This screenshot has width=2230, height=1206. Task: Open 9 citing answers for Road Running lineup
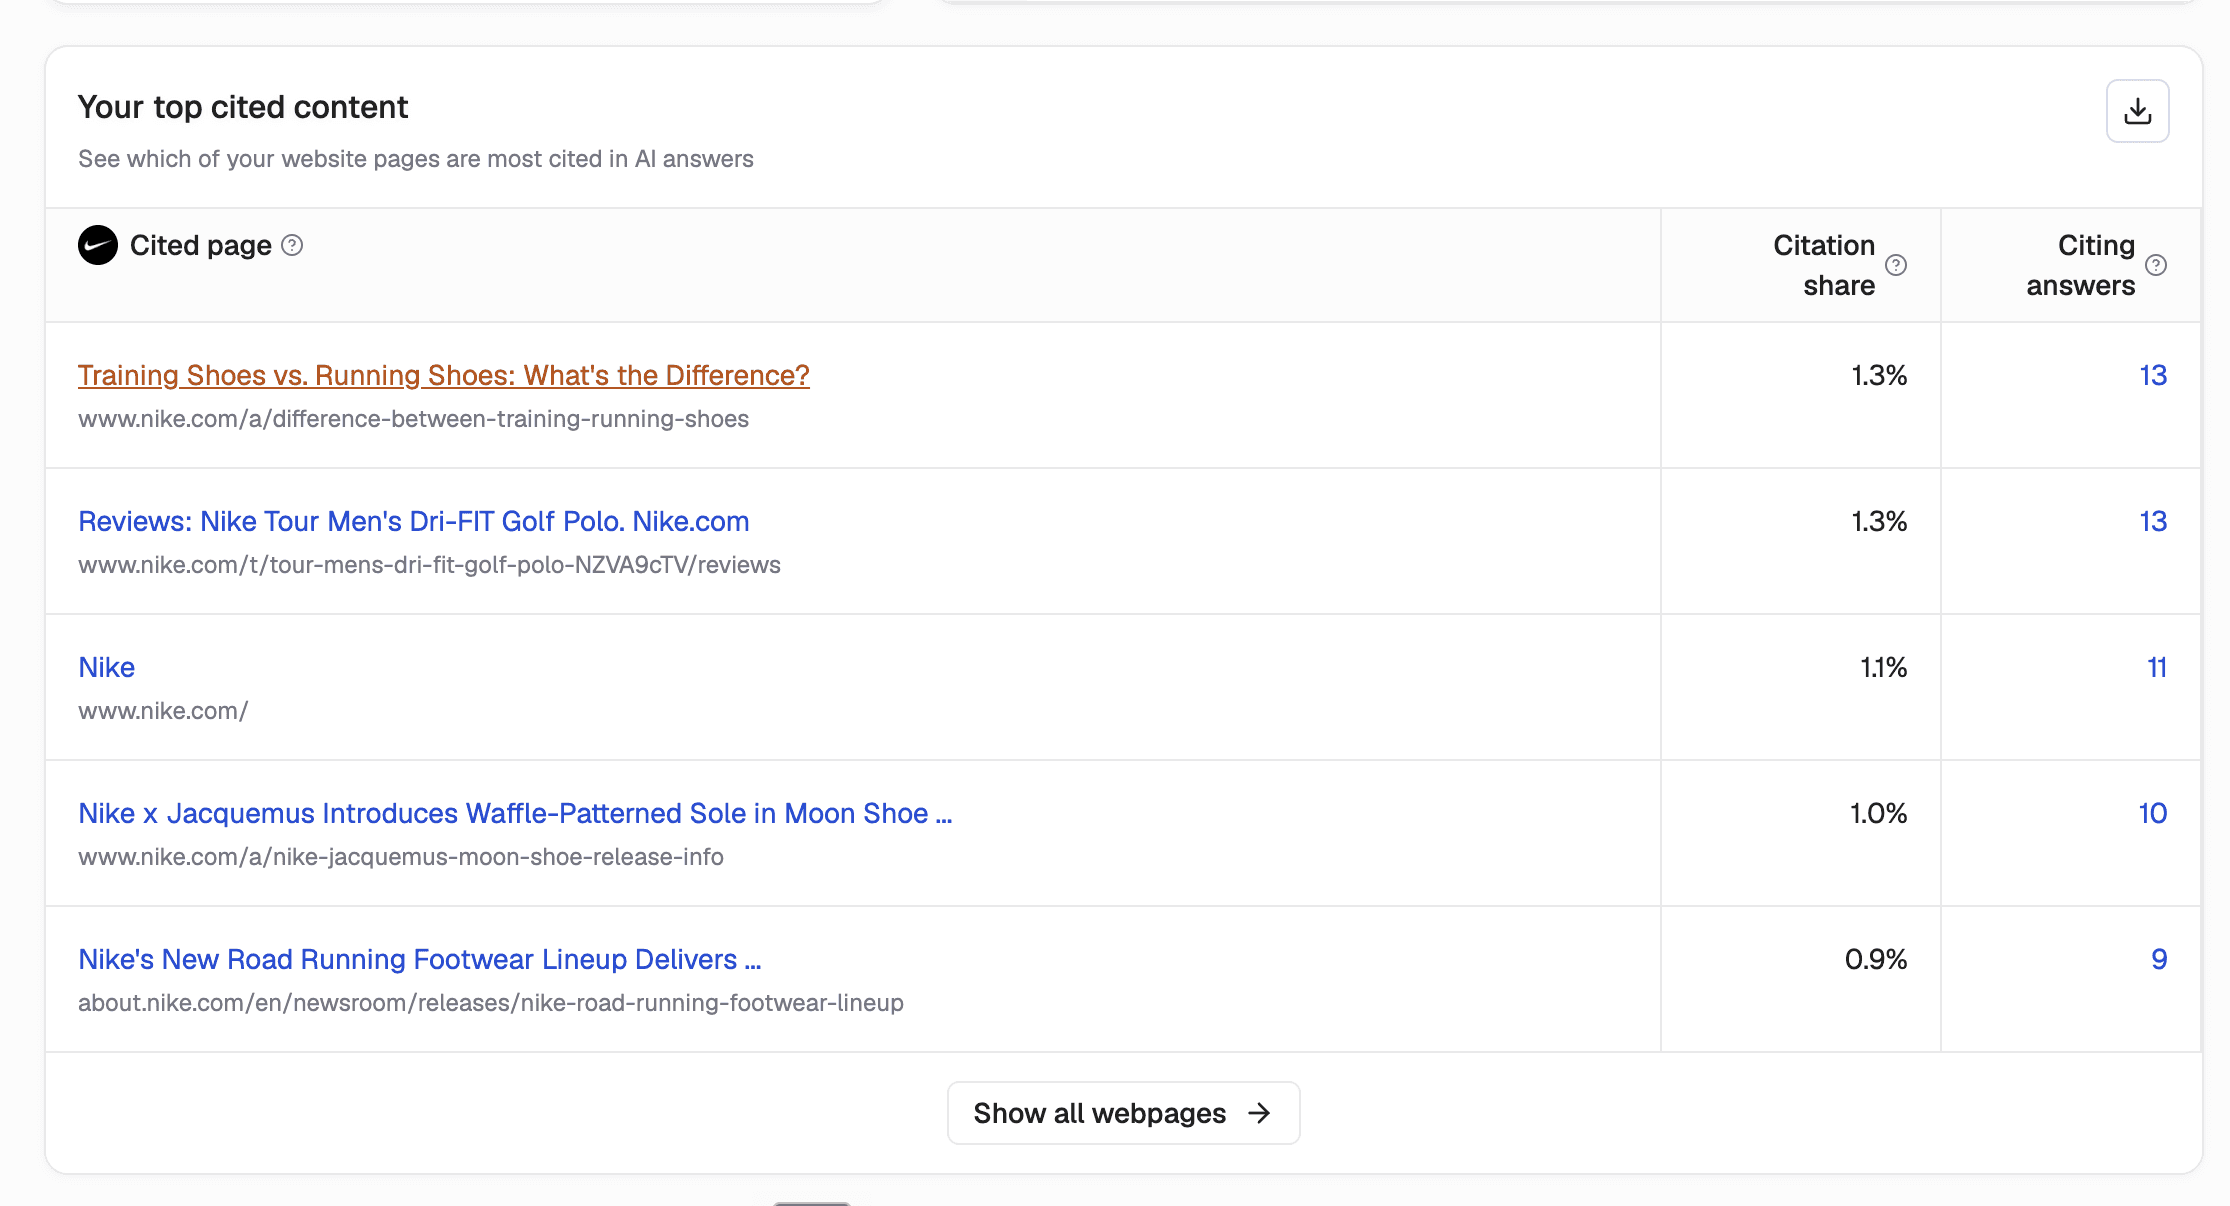[x=2159, y=959]
